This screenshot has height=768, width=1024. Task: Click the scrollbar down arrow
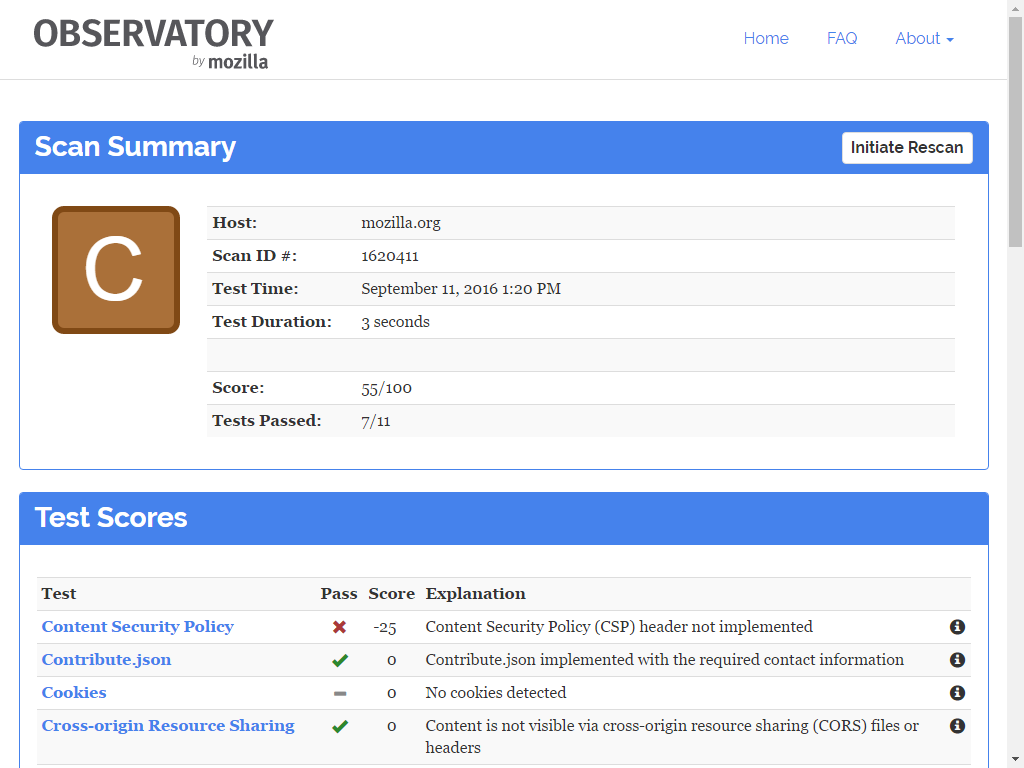click(x=1015, y=760)
